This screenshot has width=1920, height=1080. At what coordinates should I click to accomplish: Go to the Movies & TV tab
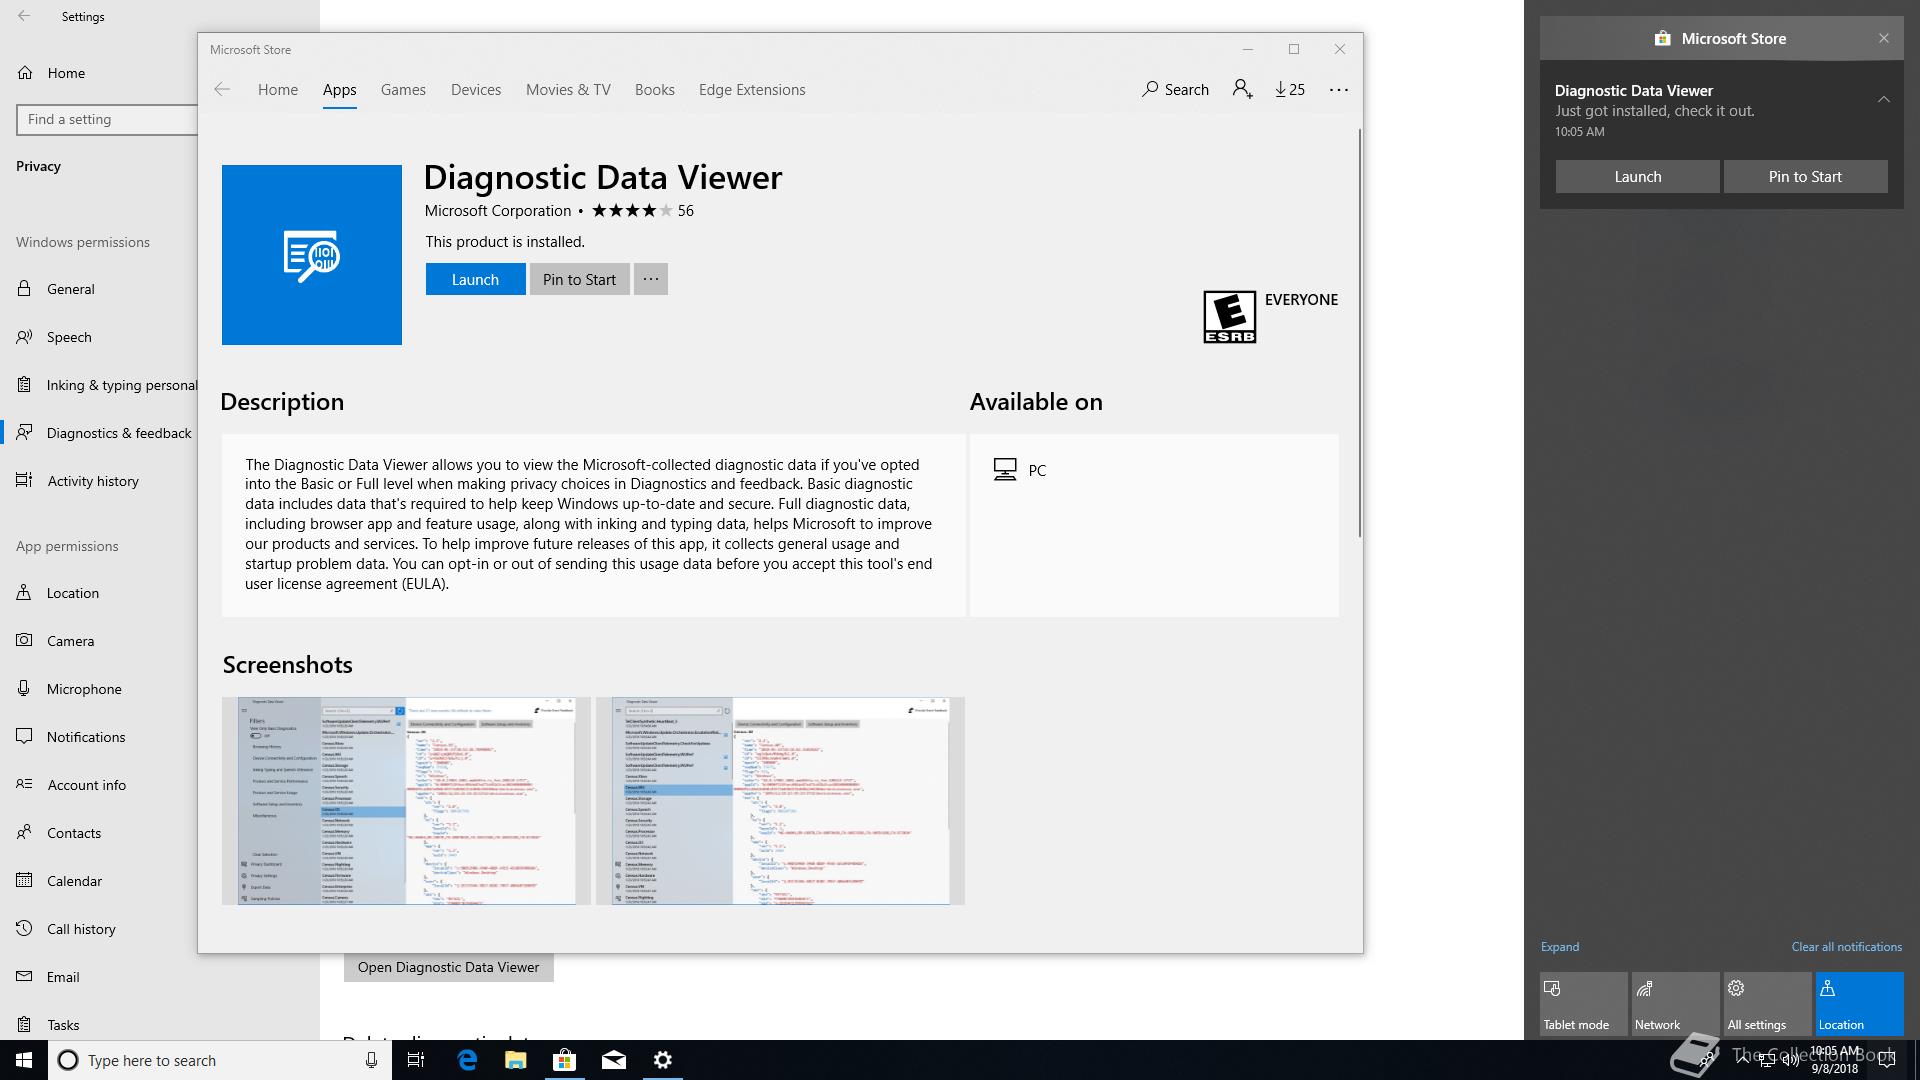tap(568, 89)
